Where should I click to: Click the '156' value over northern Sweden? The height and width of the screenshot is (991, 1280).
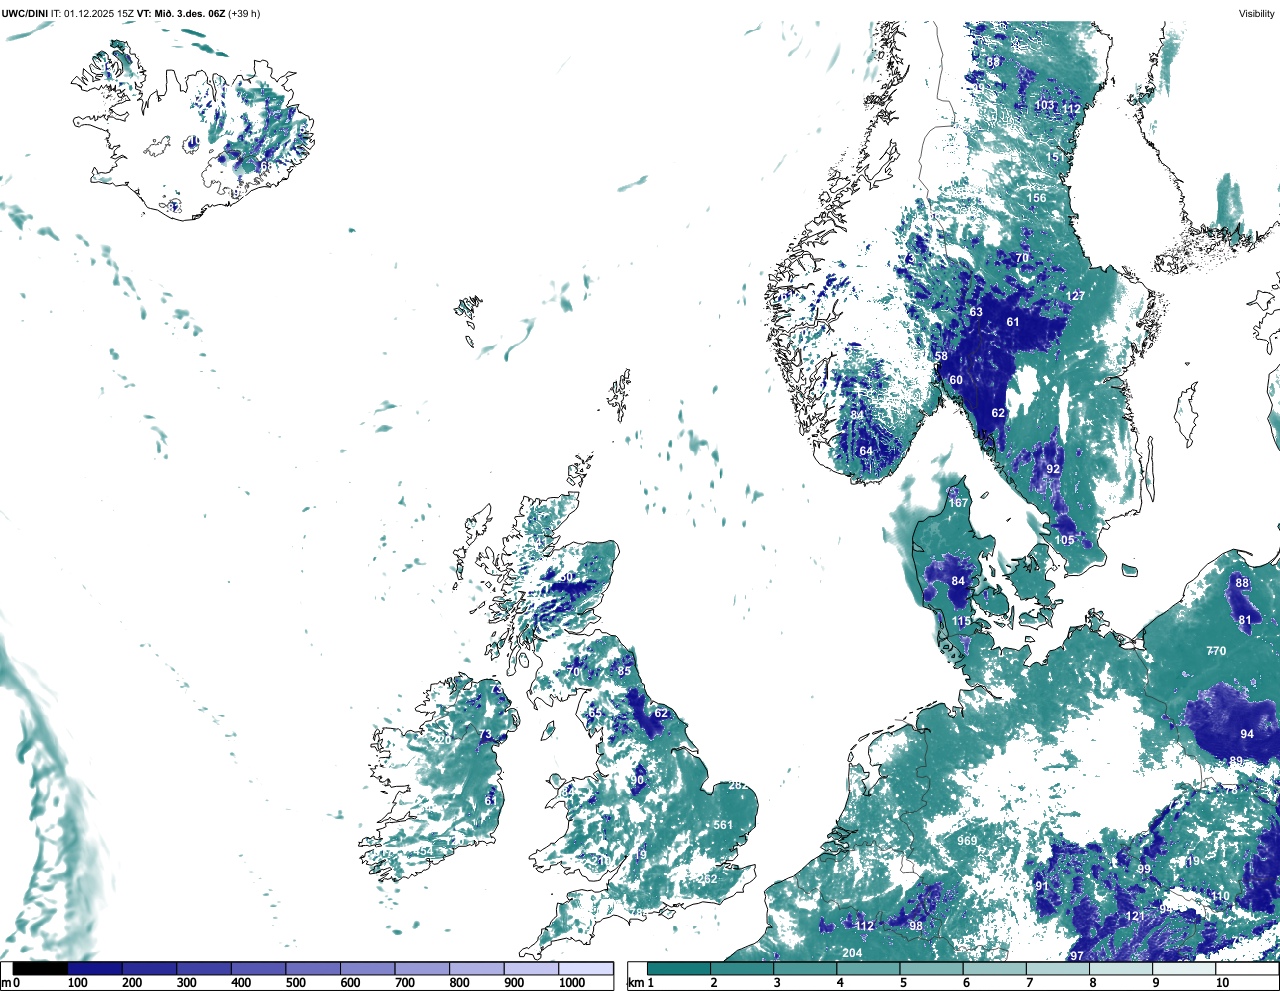click(1036, 198)
